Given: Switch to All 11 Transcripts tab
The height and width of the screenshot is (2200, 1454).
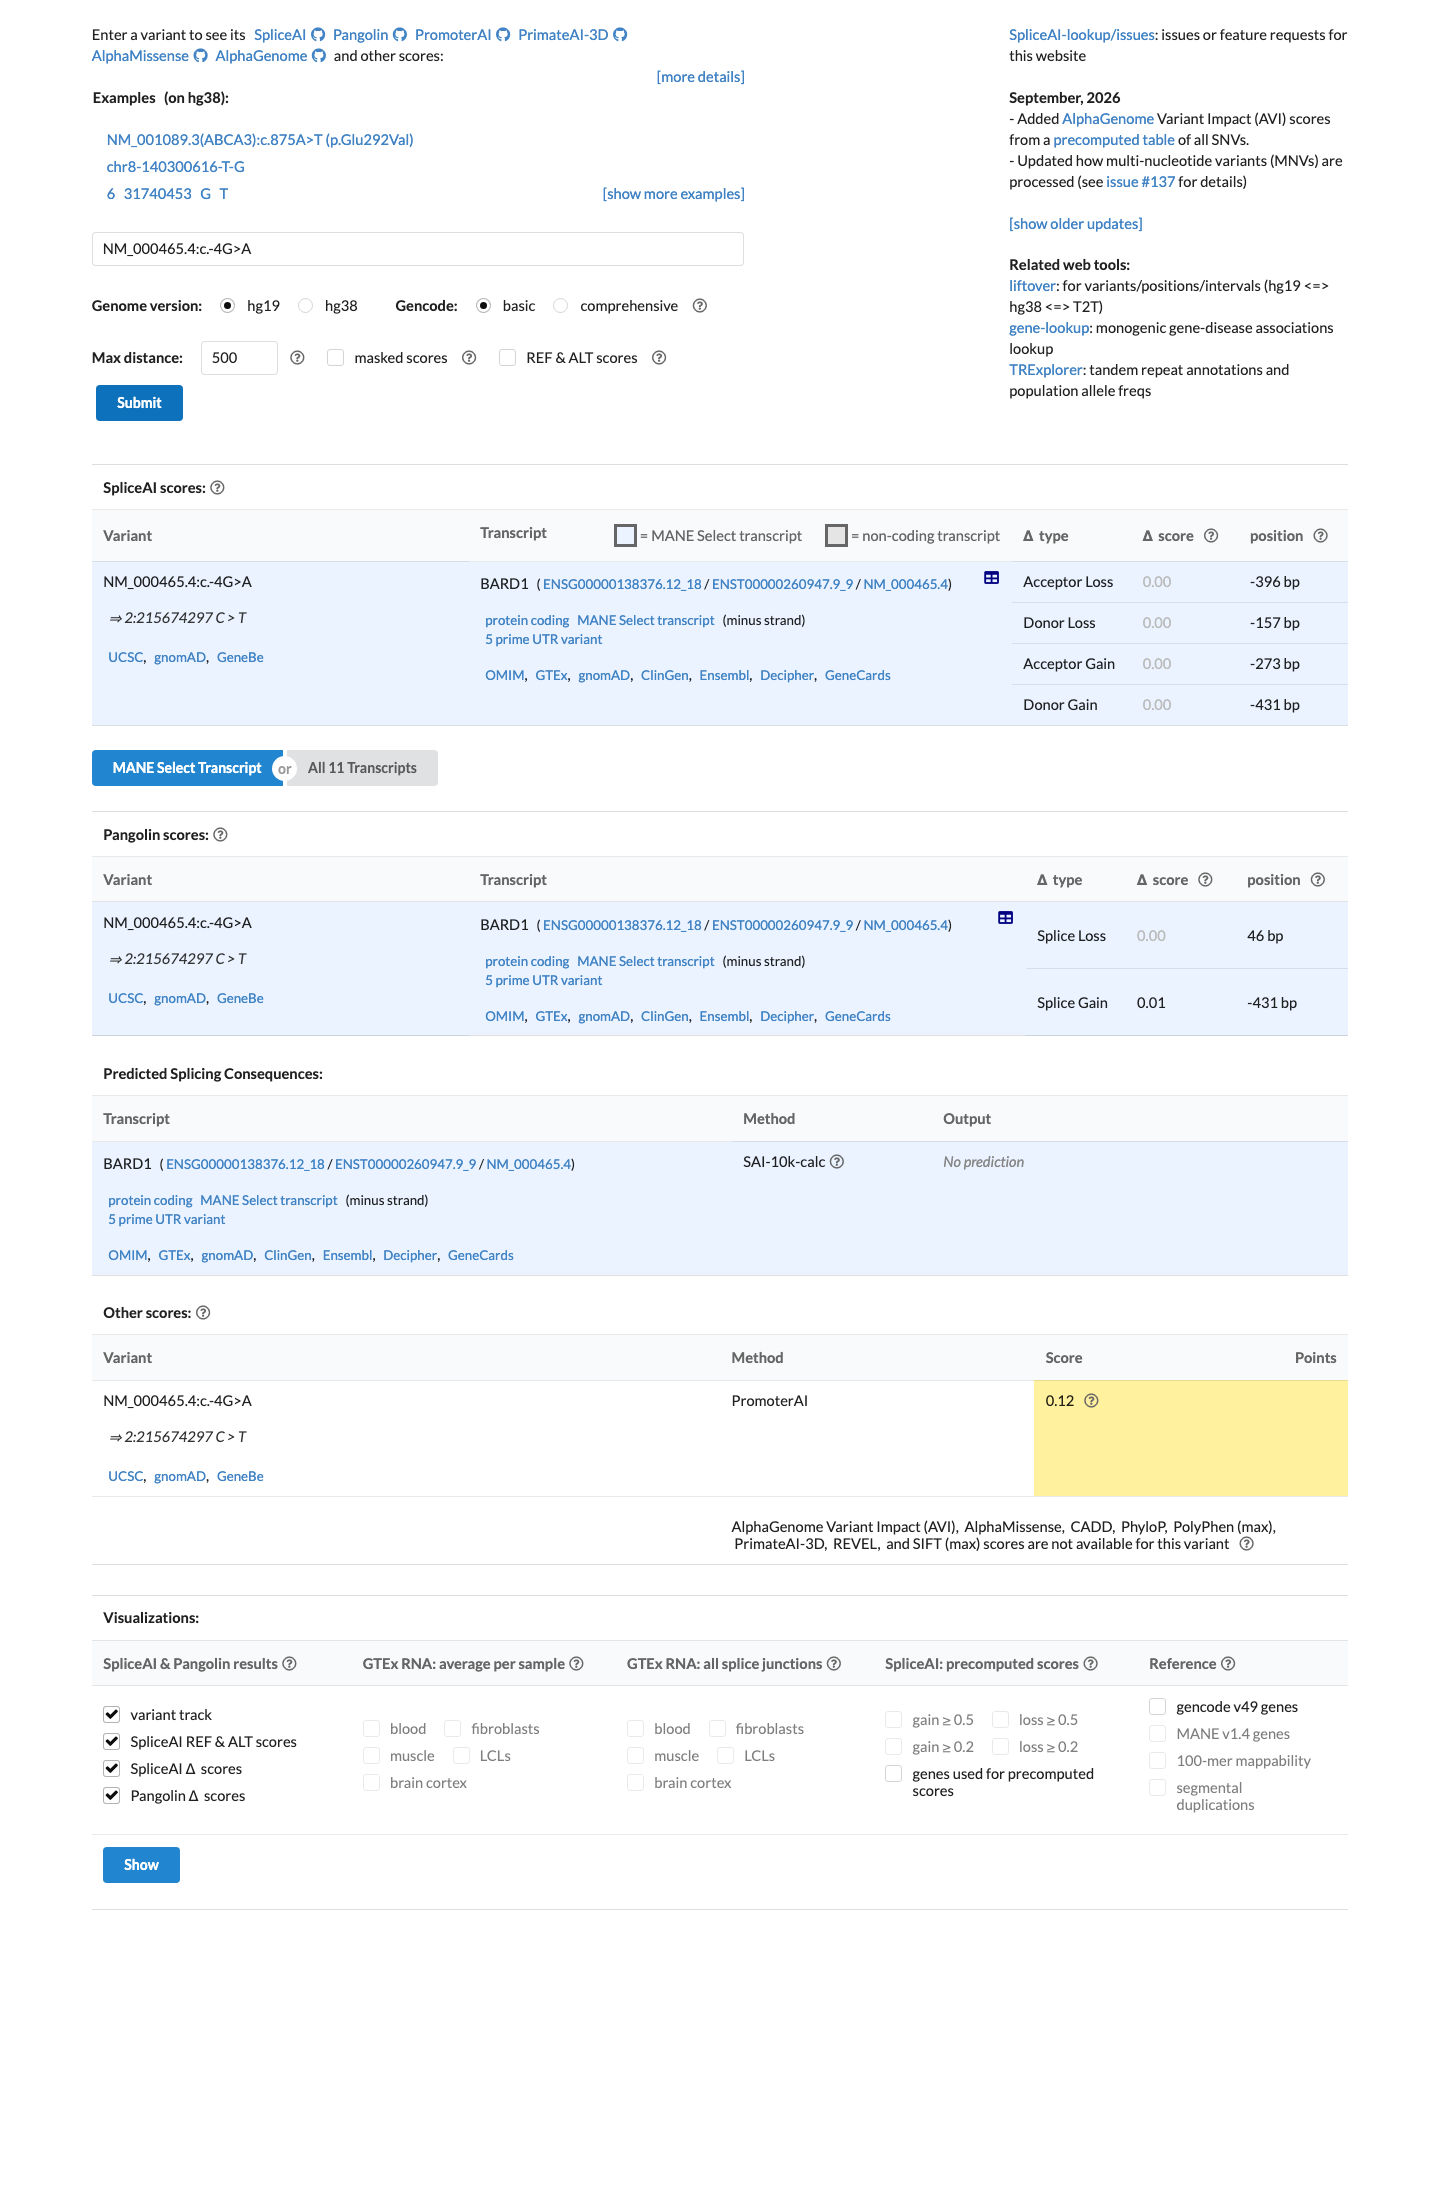Looking at the screenshot, I should tap(362, 768).
